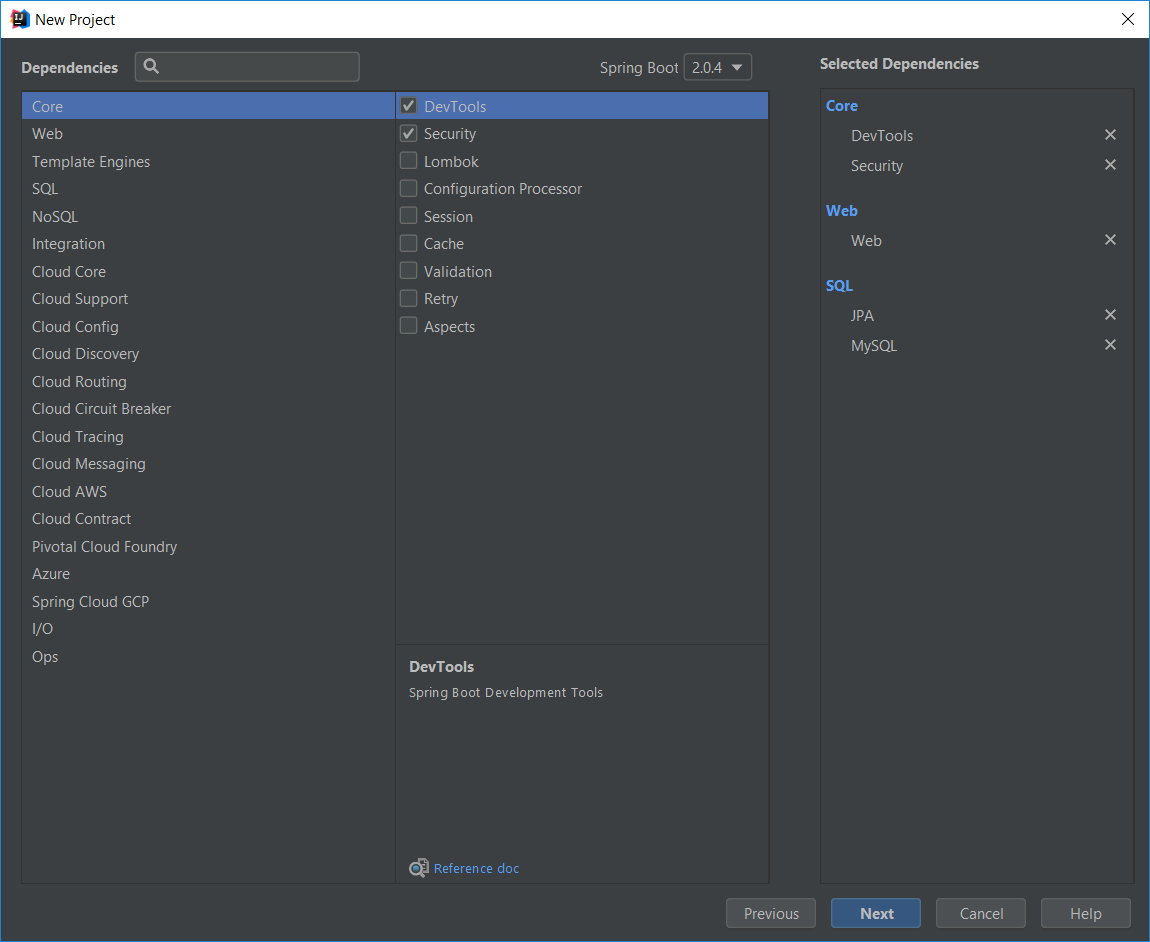Click the IntelliJ IDEA logo icon
The width and height of the screenshot is (1150, 942).
19,19
